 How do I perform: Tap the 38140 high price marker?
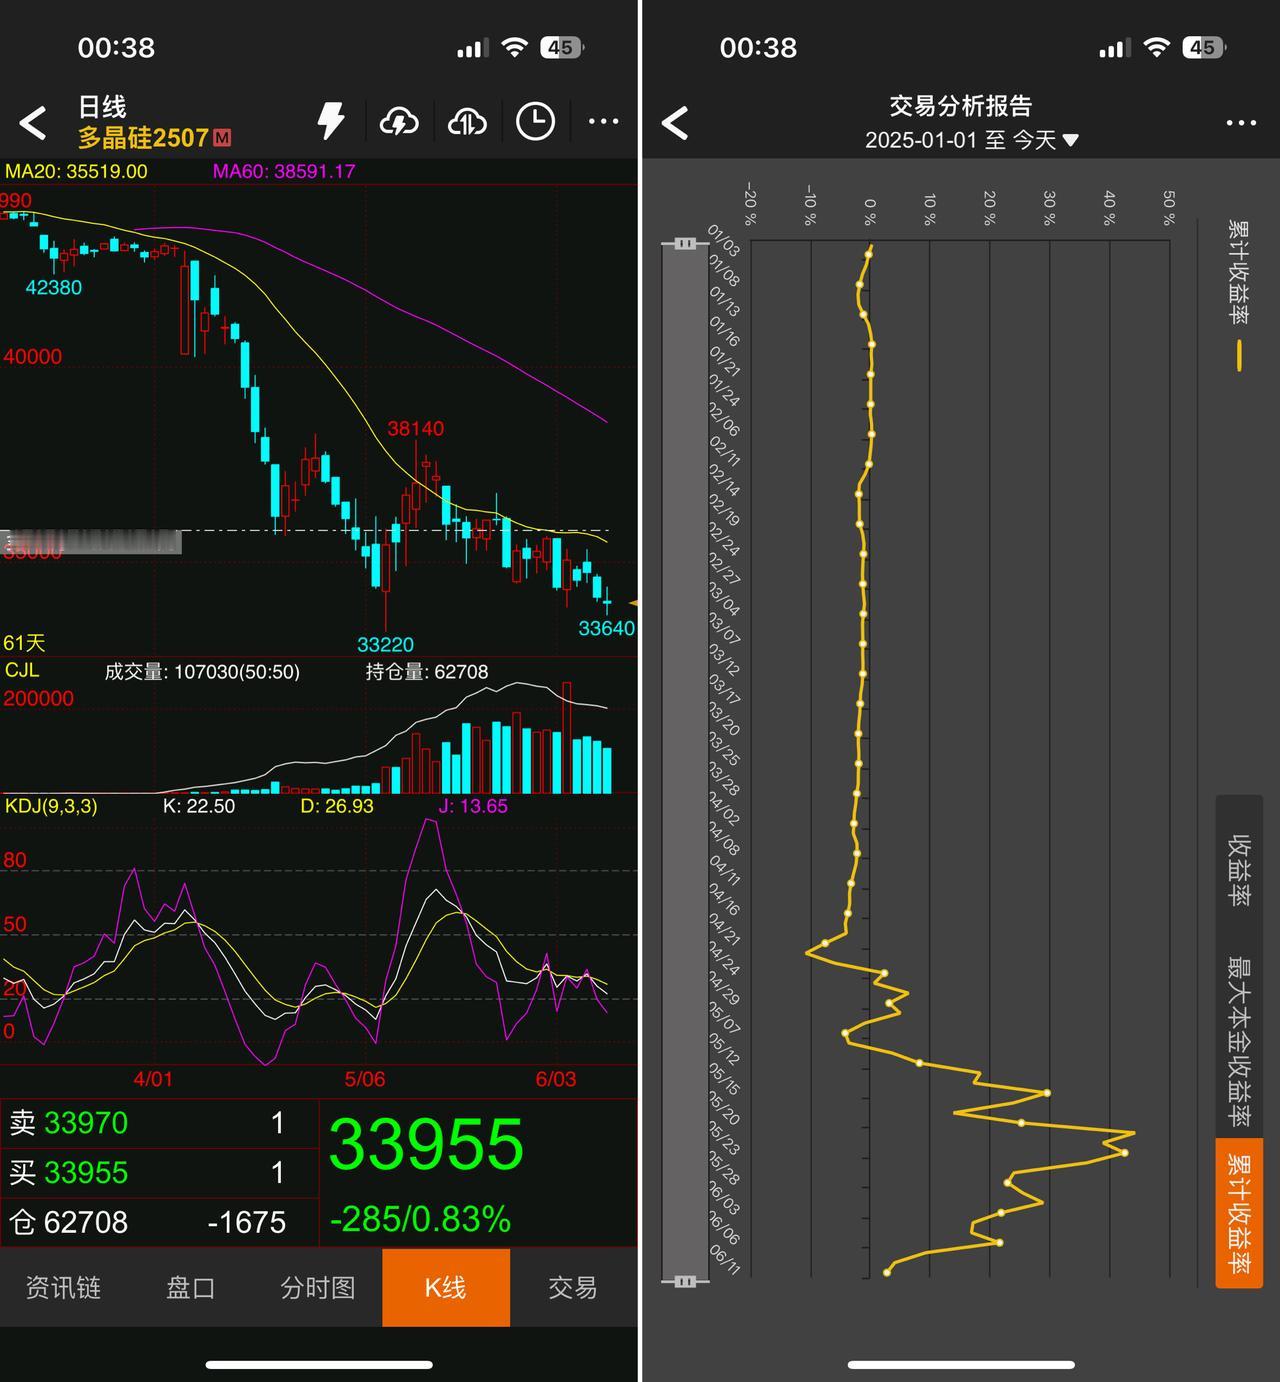(x=416, y=428)
